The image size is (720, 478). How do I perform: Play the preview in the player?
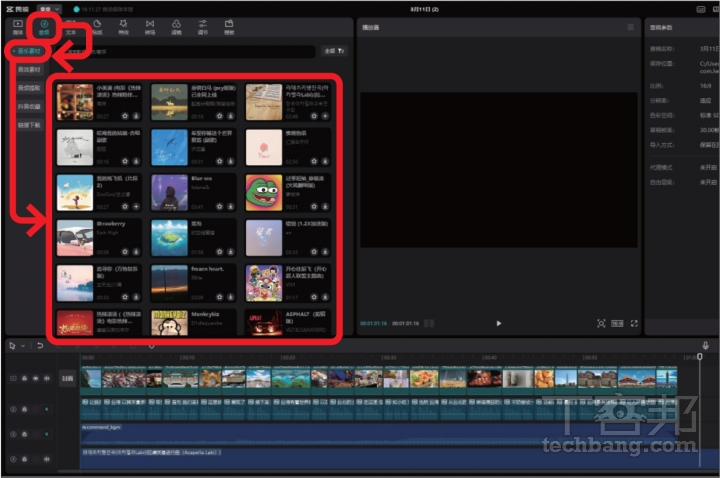pyautogui.click(x=499, y=323)
